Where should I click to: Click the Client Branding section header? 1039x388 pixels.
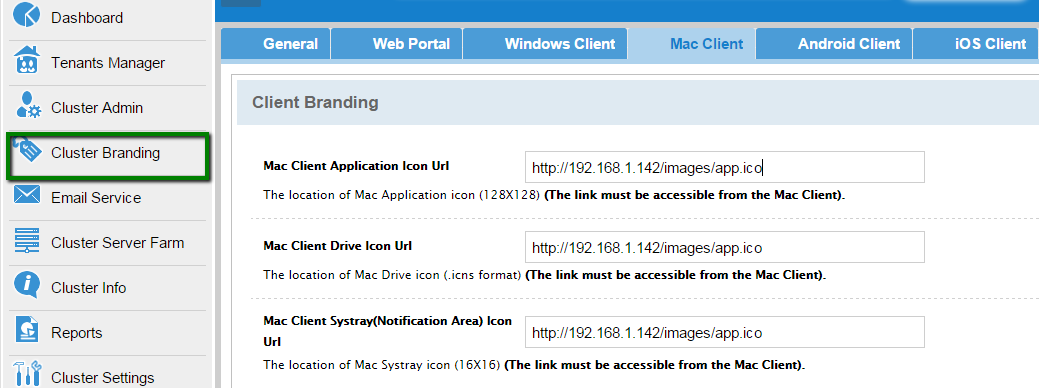pyautogui.click(x=637, y=103)
